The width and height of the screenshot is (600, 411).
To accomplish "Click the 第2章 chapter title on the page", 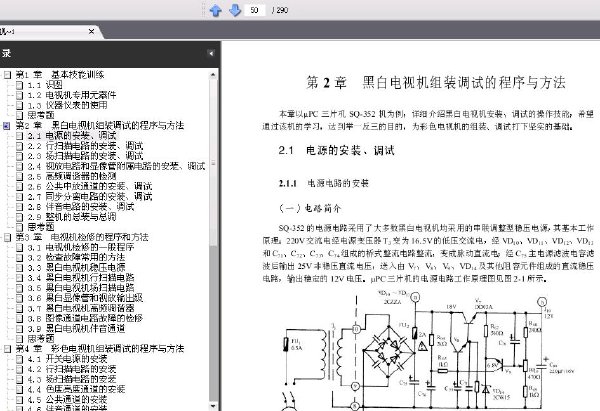I will tap(436, 83).
